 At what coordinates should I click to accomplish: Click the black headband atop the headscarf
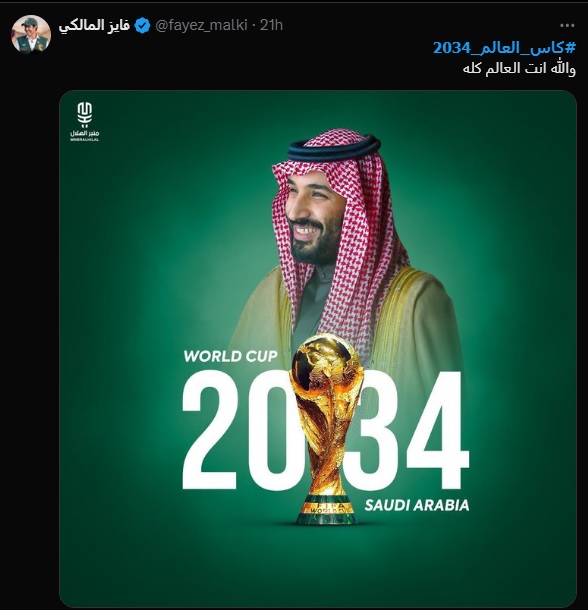click(334, 147)
